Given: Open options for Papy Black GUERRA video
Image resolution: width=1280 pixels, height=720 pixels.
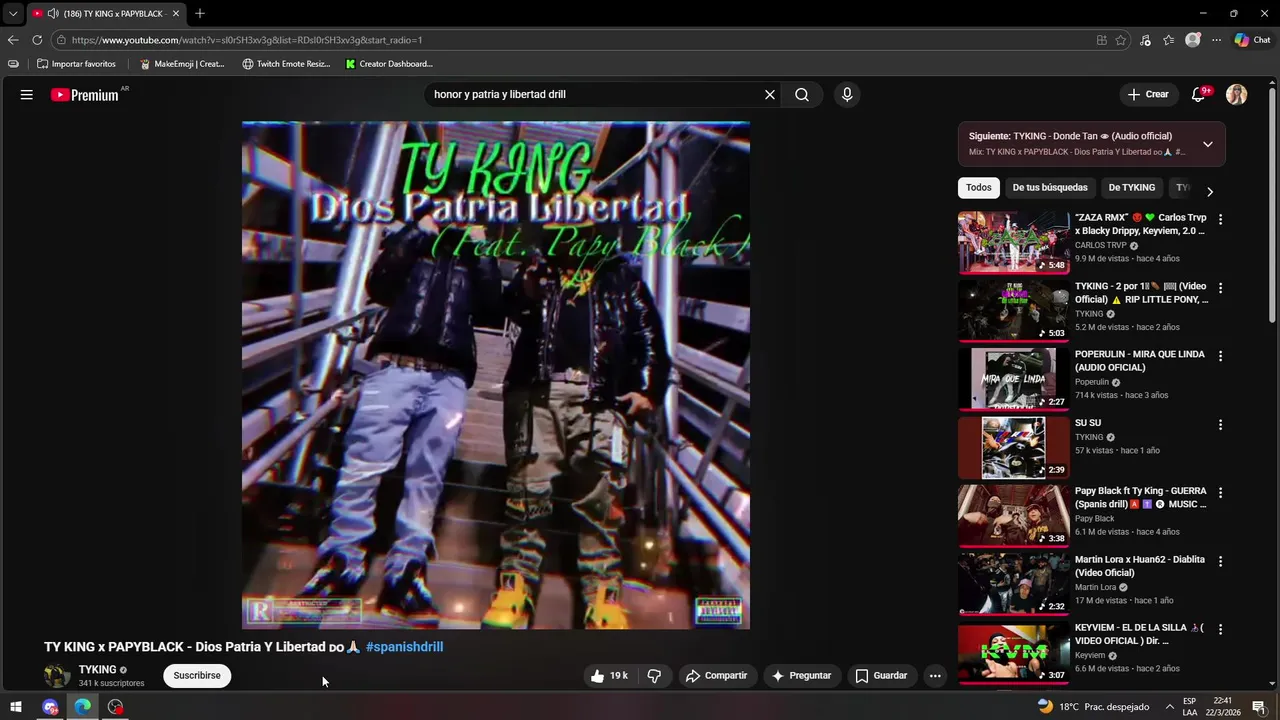Looking at the screenshot, I should coord(1220,493).
